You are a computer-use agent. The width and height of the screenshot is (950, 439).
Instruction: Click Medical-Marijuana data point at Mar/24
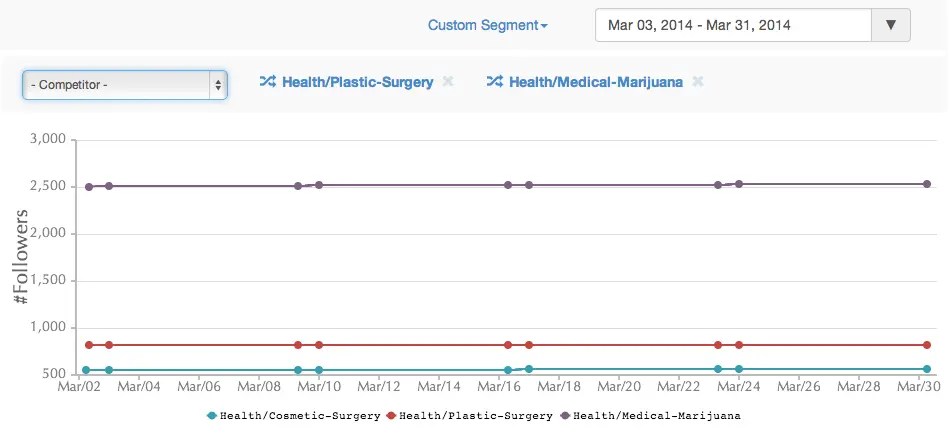coord(739,184)
